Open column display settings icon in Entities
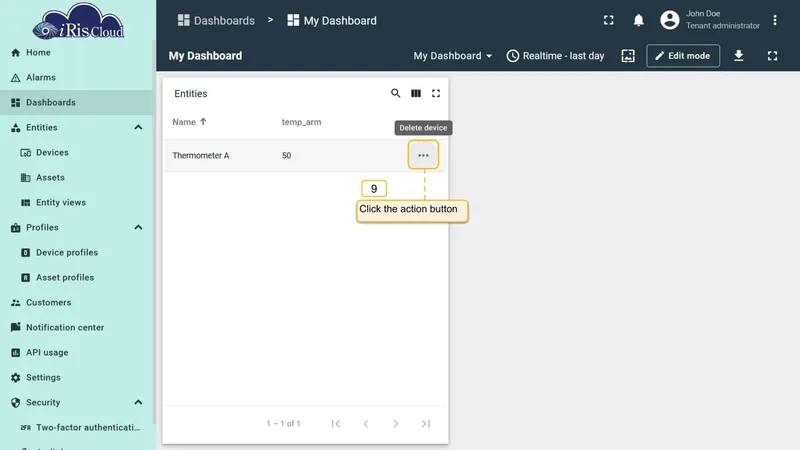The width and height of the screenshot is (800, 450). click(x=416, y=93)
